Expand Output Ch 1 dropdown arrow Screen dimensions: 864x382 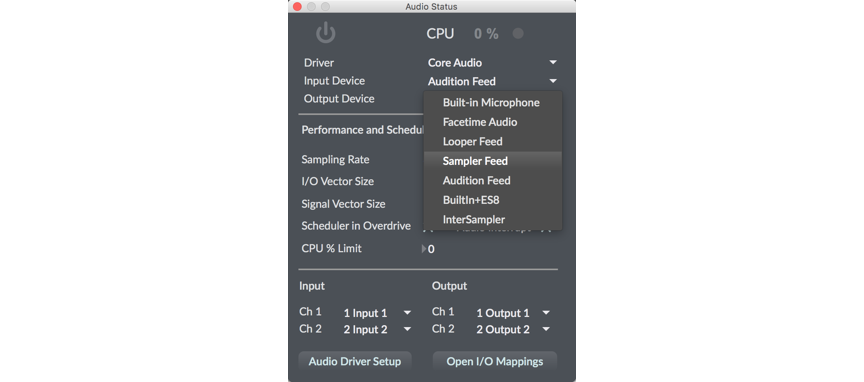point(546,313)
